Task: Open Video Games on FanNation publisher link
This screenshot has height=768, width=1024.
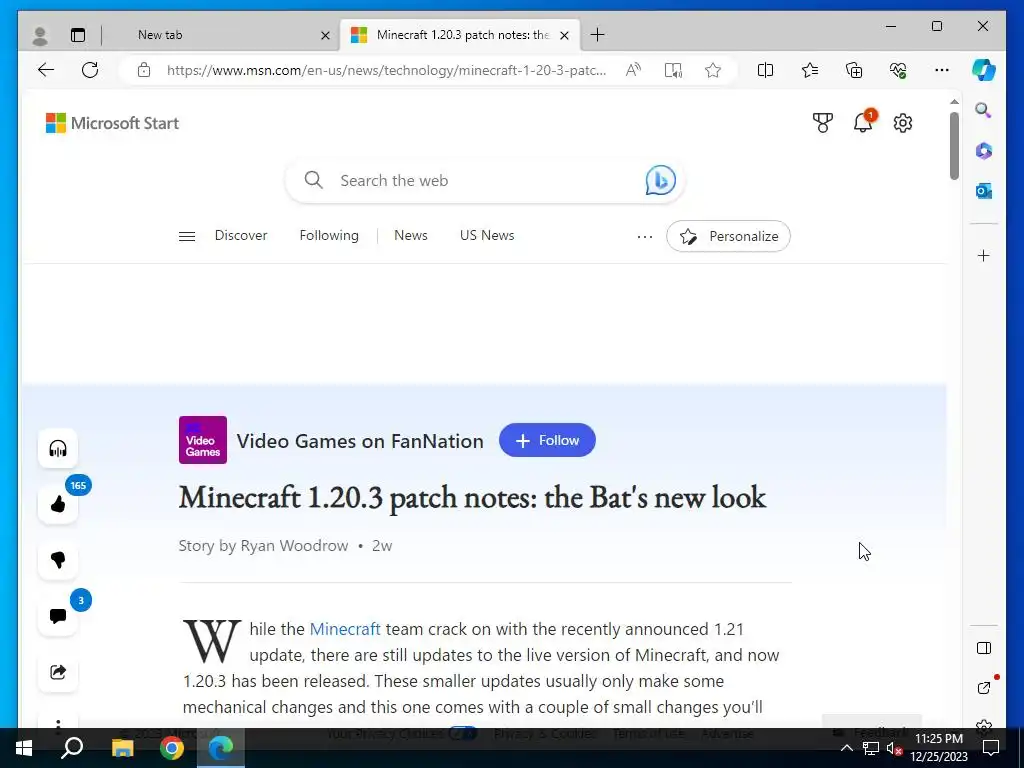Action: click(x=360, y=441)
